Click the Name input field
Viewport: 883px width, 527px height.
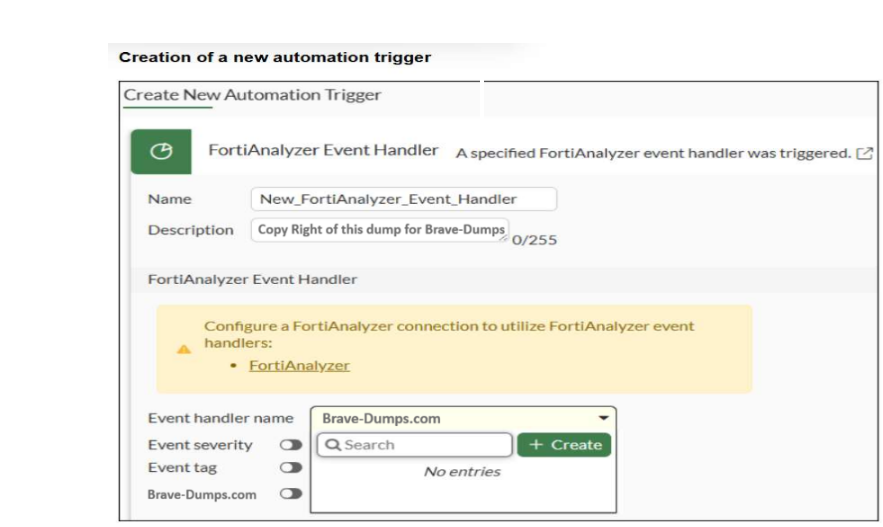(x=402, y=199)
